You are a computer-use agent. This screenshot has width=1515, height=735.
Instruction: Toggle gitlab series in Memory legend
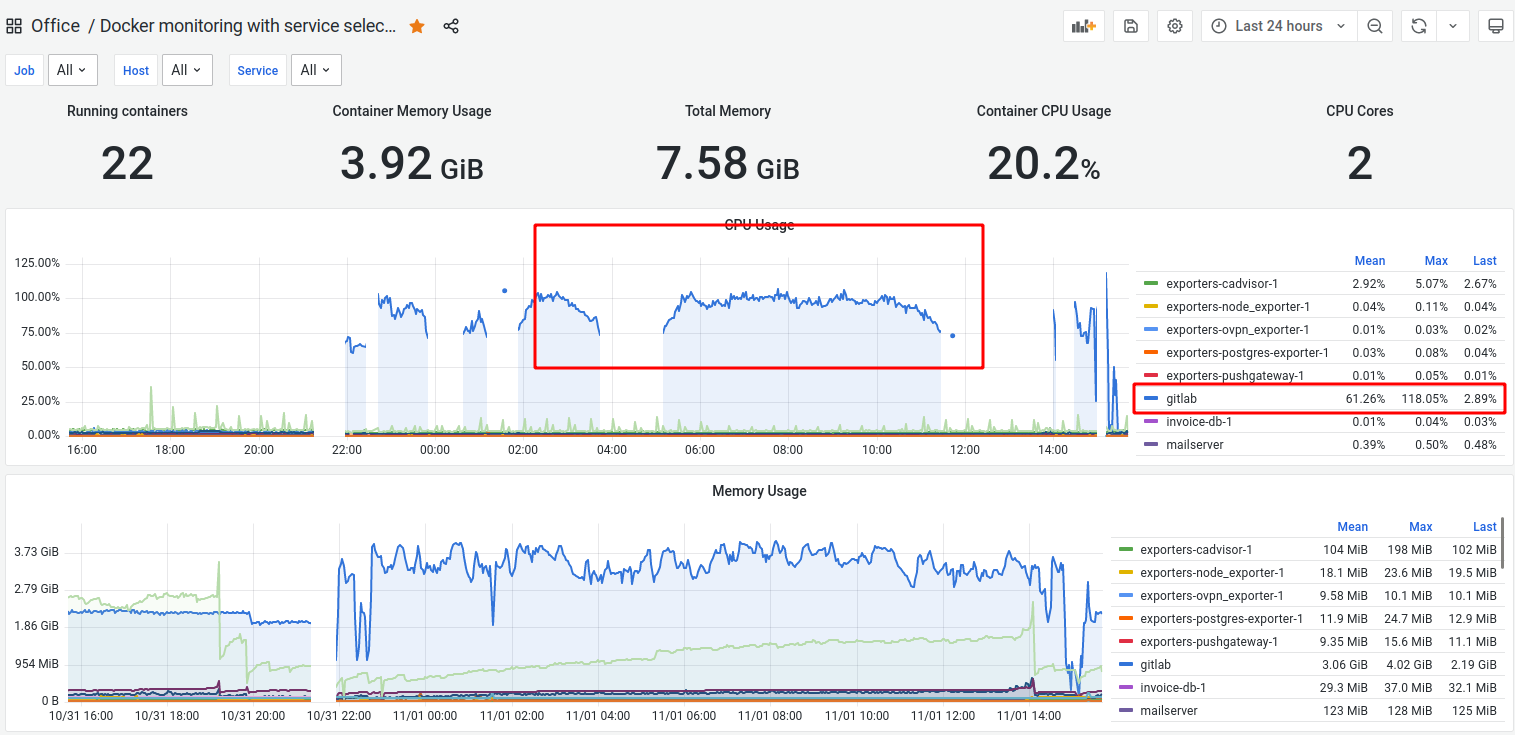[x=1155, y=664]
